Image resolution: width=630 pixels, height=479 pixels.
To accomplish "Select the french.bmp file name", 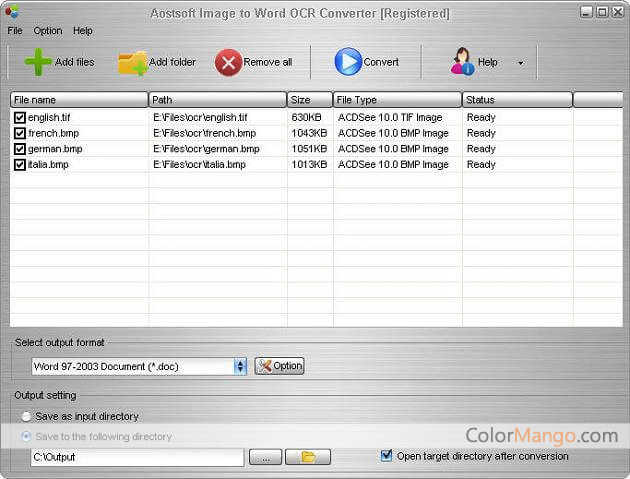I will [53, 133].
